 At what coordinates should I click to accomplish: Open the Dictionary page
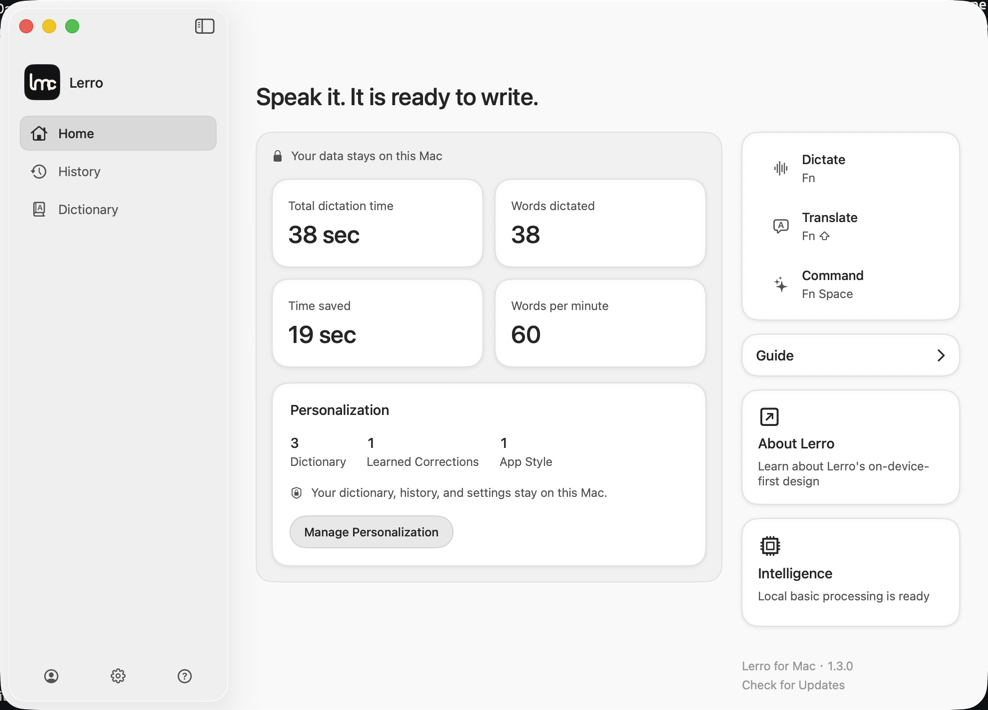pos(118,209)
